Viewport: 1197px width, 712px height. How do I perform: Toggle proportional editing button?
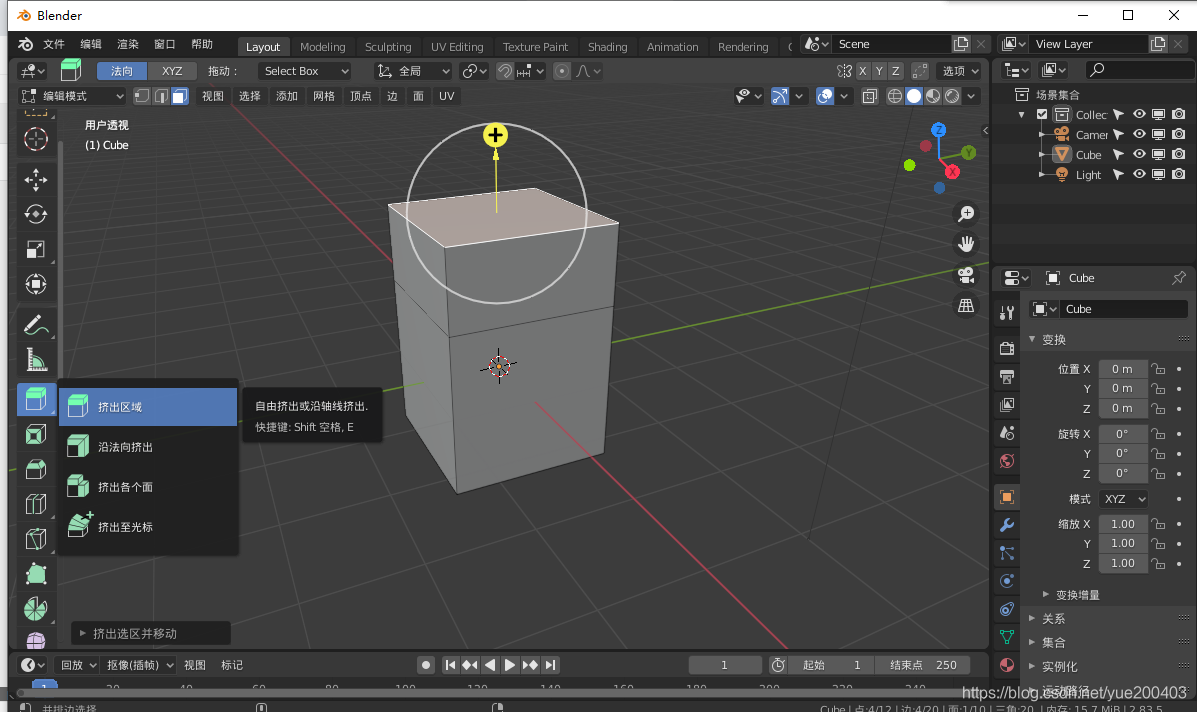[562, 71]
